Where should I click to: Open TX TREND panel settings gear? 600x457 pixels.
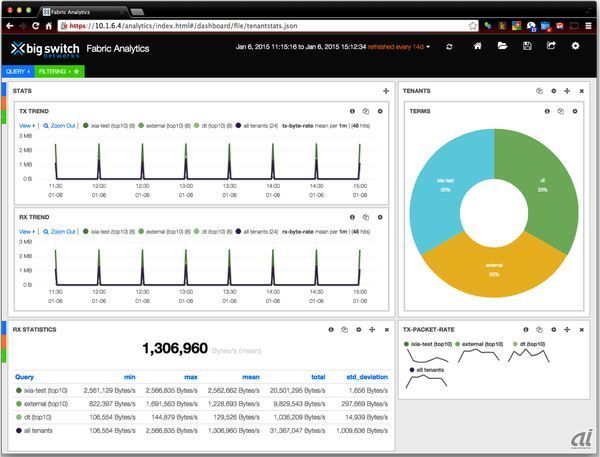[379, 111]
